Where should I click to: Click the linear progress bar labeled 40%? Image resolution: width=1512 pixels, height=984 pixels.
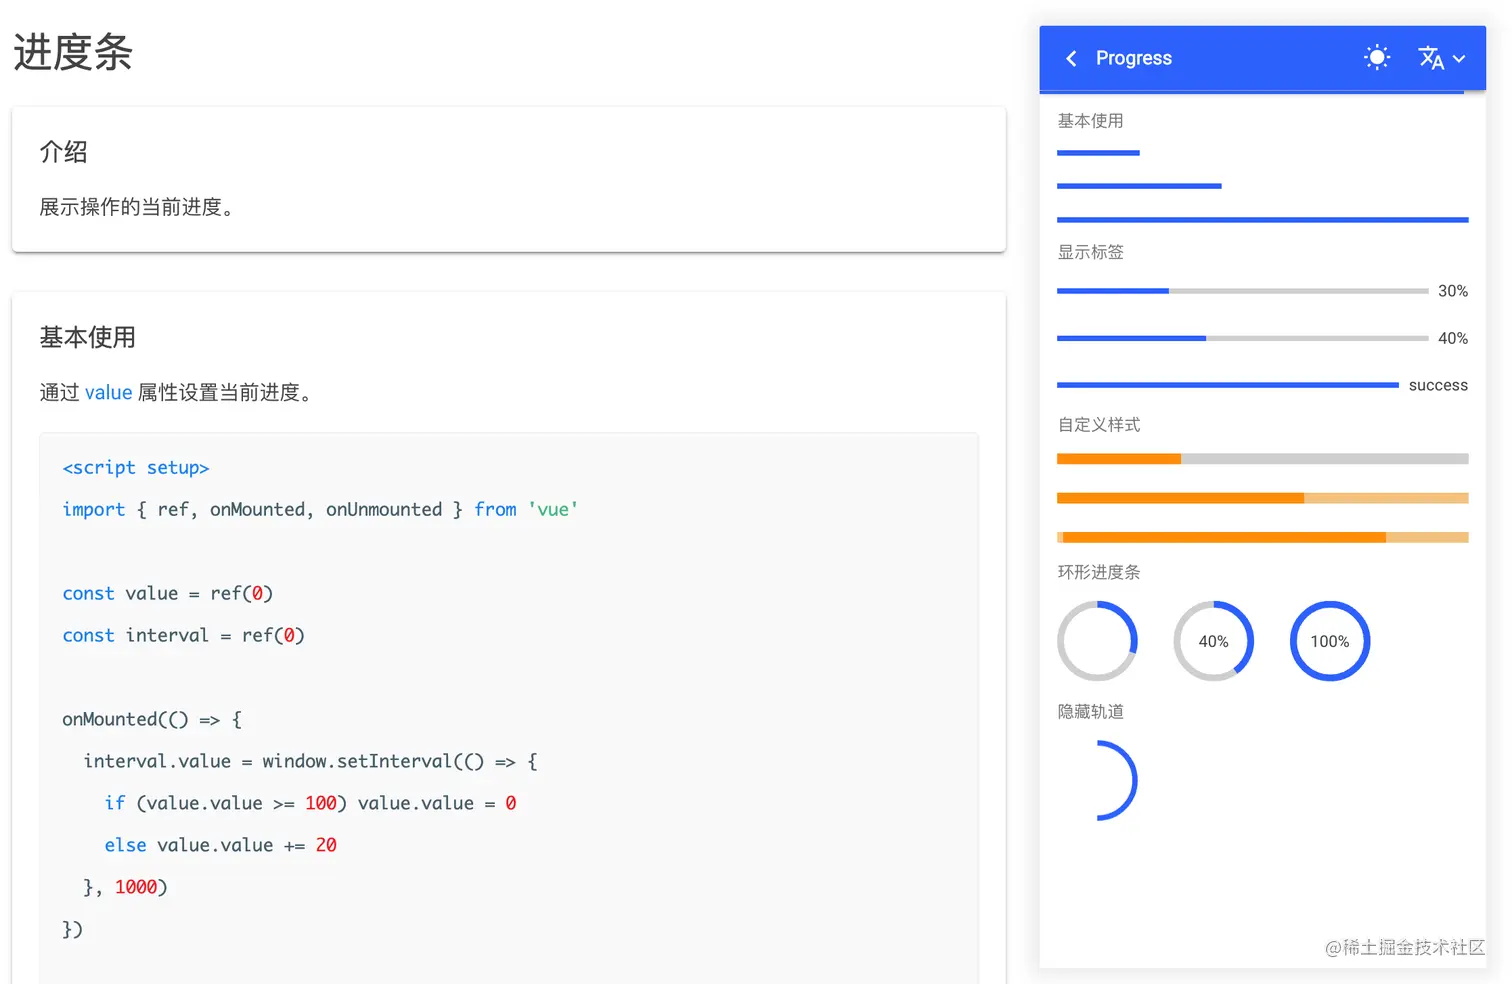(1242, 338)
